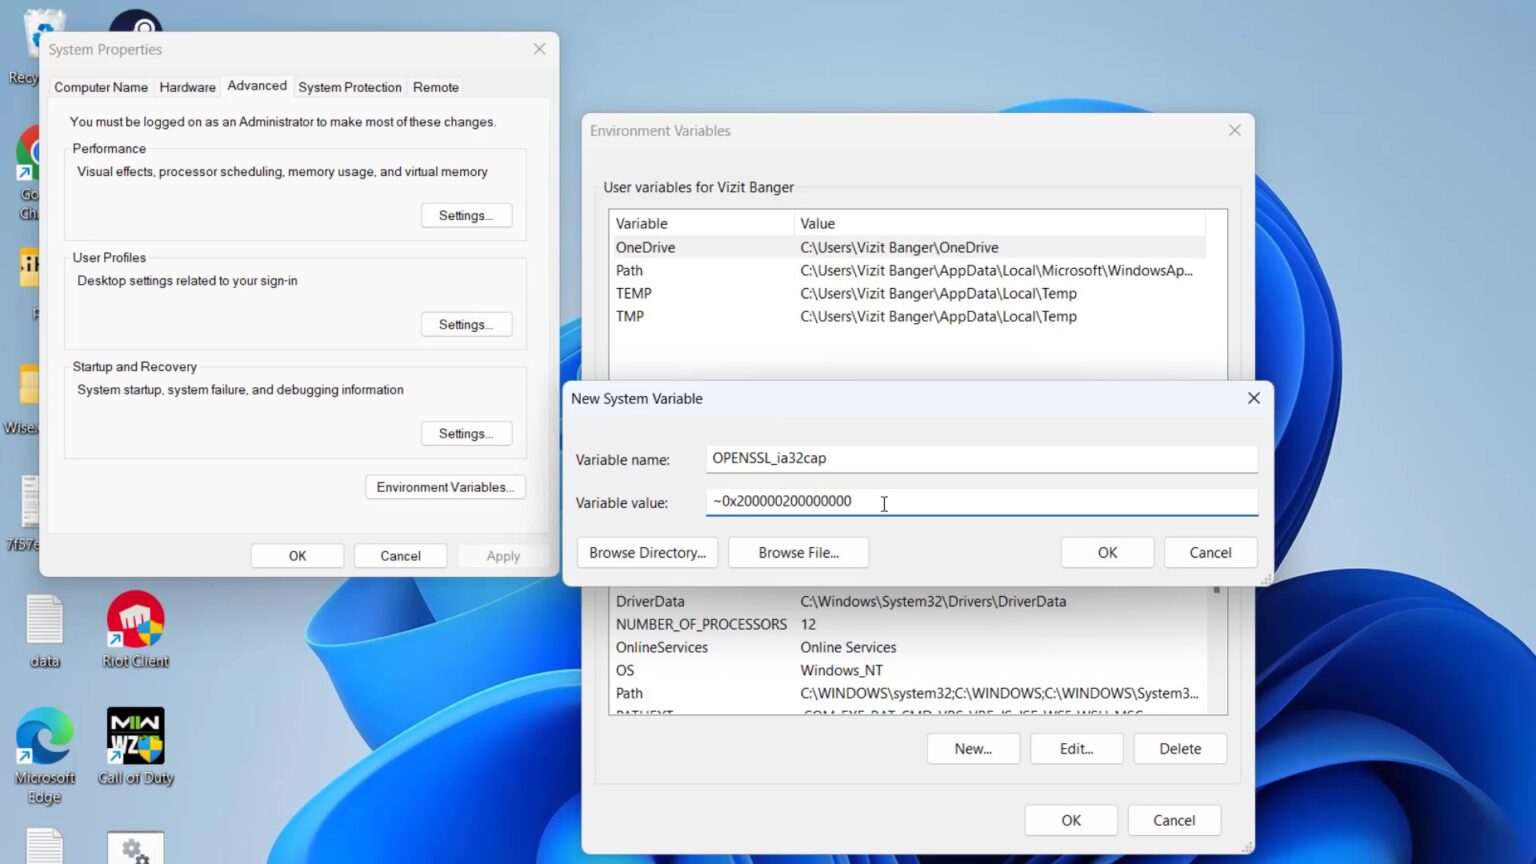The width and height of the screenshot is (1536, 864).
Task: Close the New System Variable dialog
Action: click(1253, 398)
